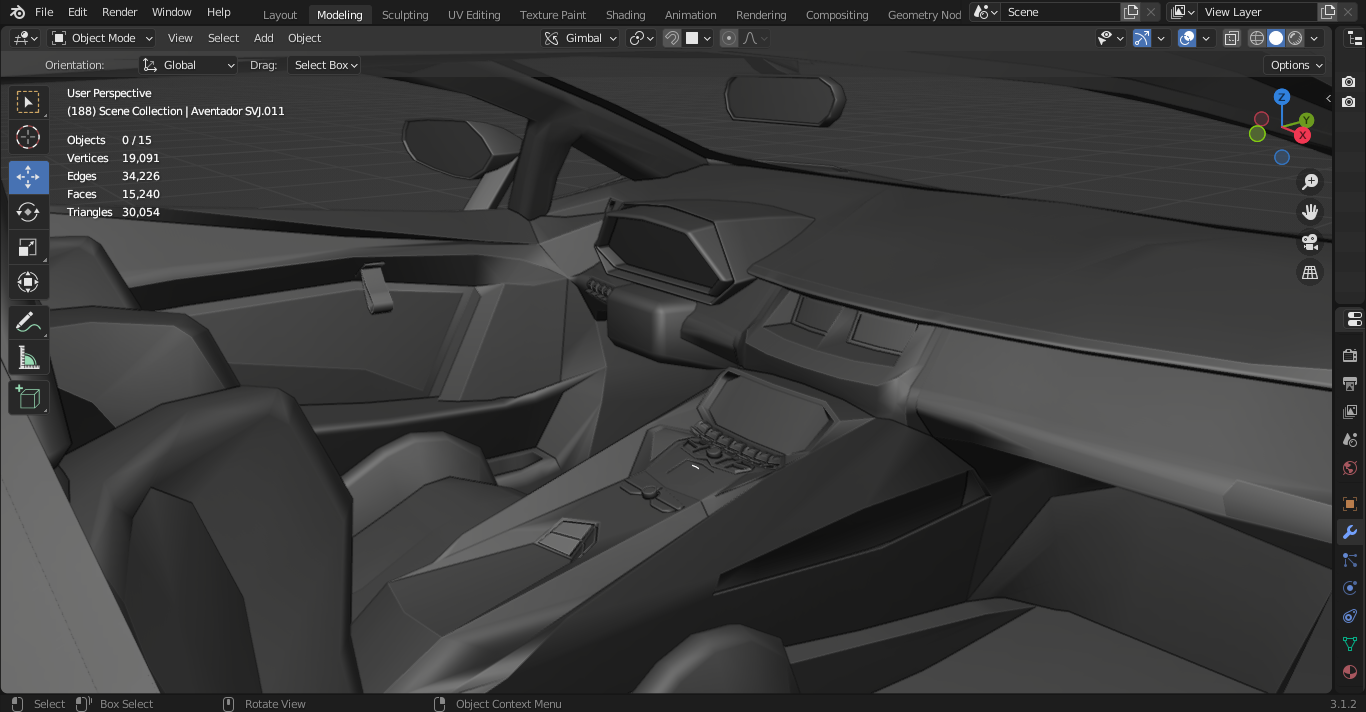The height and width of the screenshot is (712, 1366).
Task: Open the Orientation Global dropdown
Action: point(188,65)
